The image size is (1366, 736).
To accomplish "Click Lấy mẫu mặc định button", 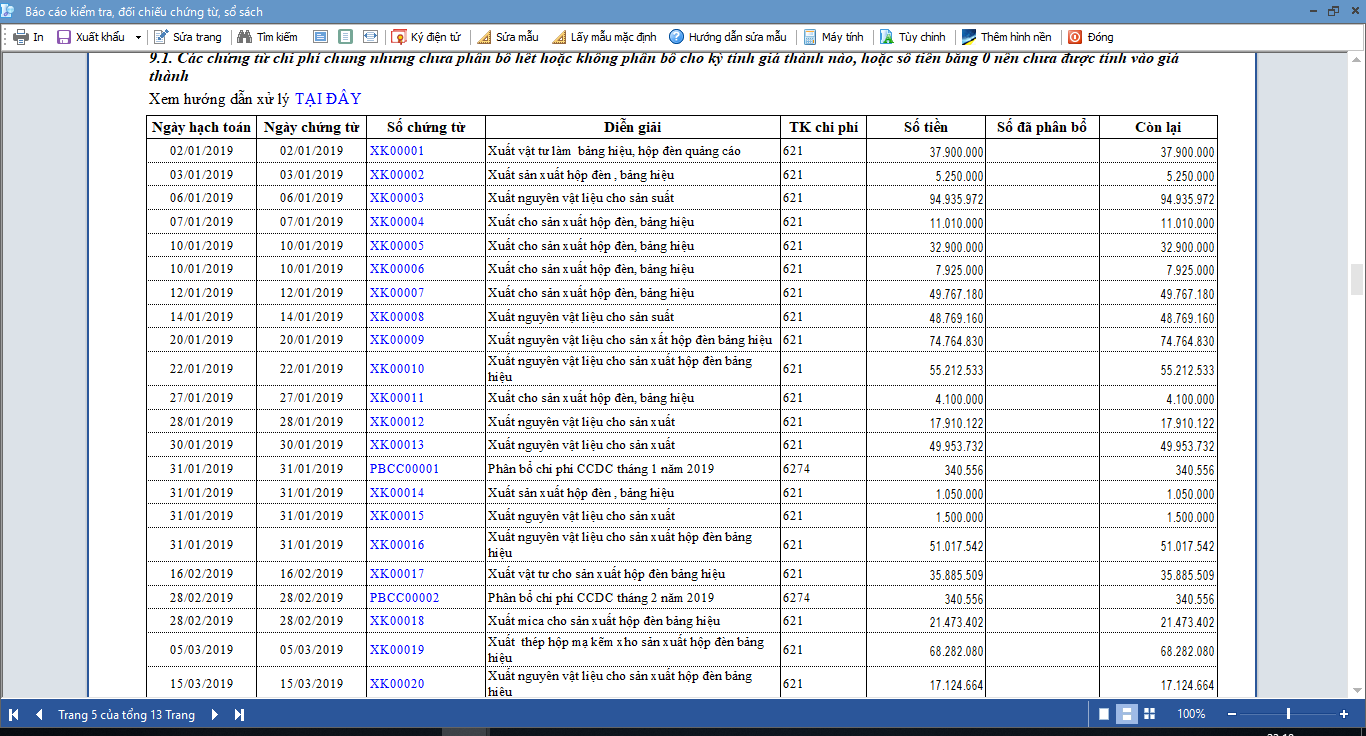I will point(604,37).
